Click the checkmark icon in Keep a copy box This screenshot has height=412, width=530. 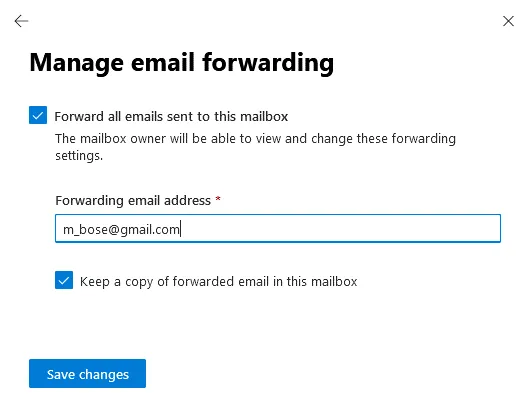[x=64, y=280]
